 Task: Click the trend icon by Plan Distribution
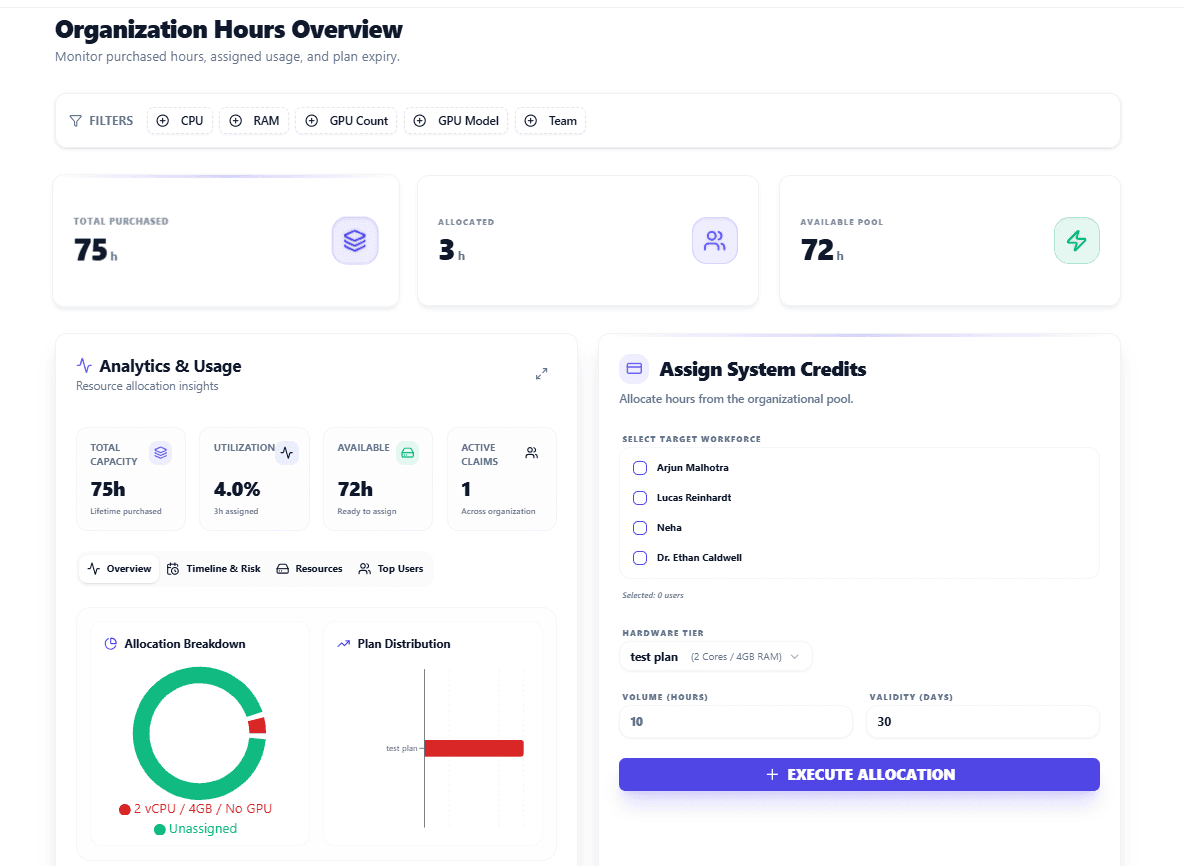(344, 644)
